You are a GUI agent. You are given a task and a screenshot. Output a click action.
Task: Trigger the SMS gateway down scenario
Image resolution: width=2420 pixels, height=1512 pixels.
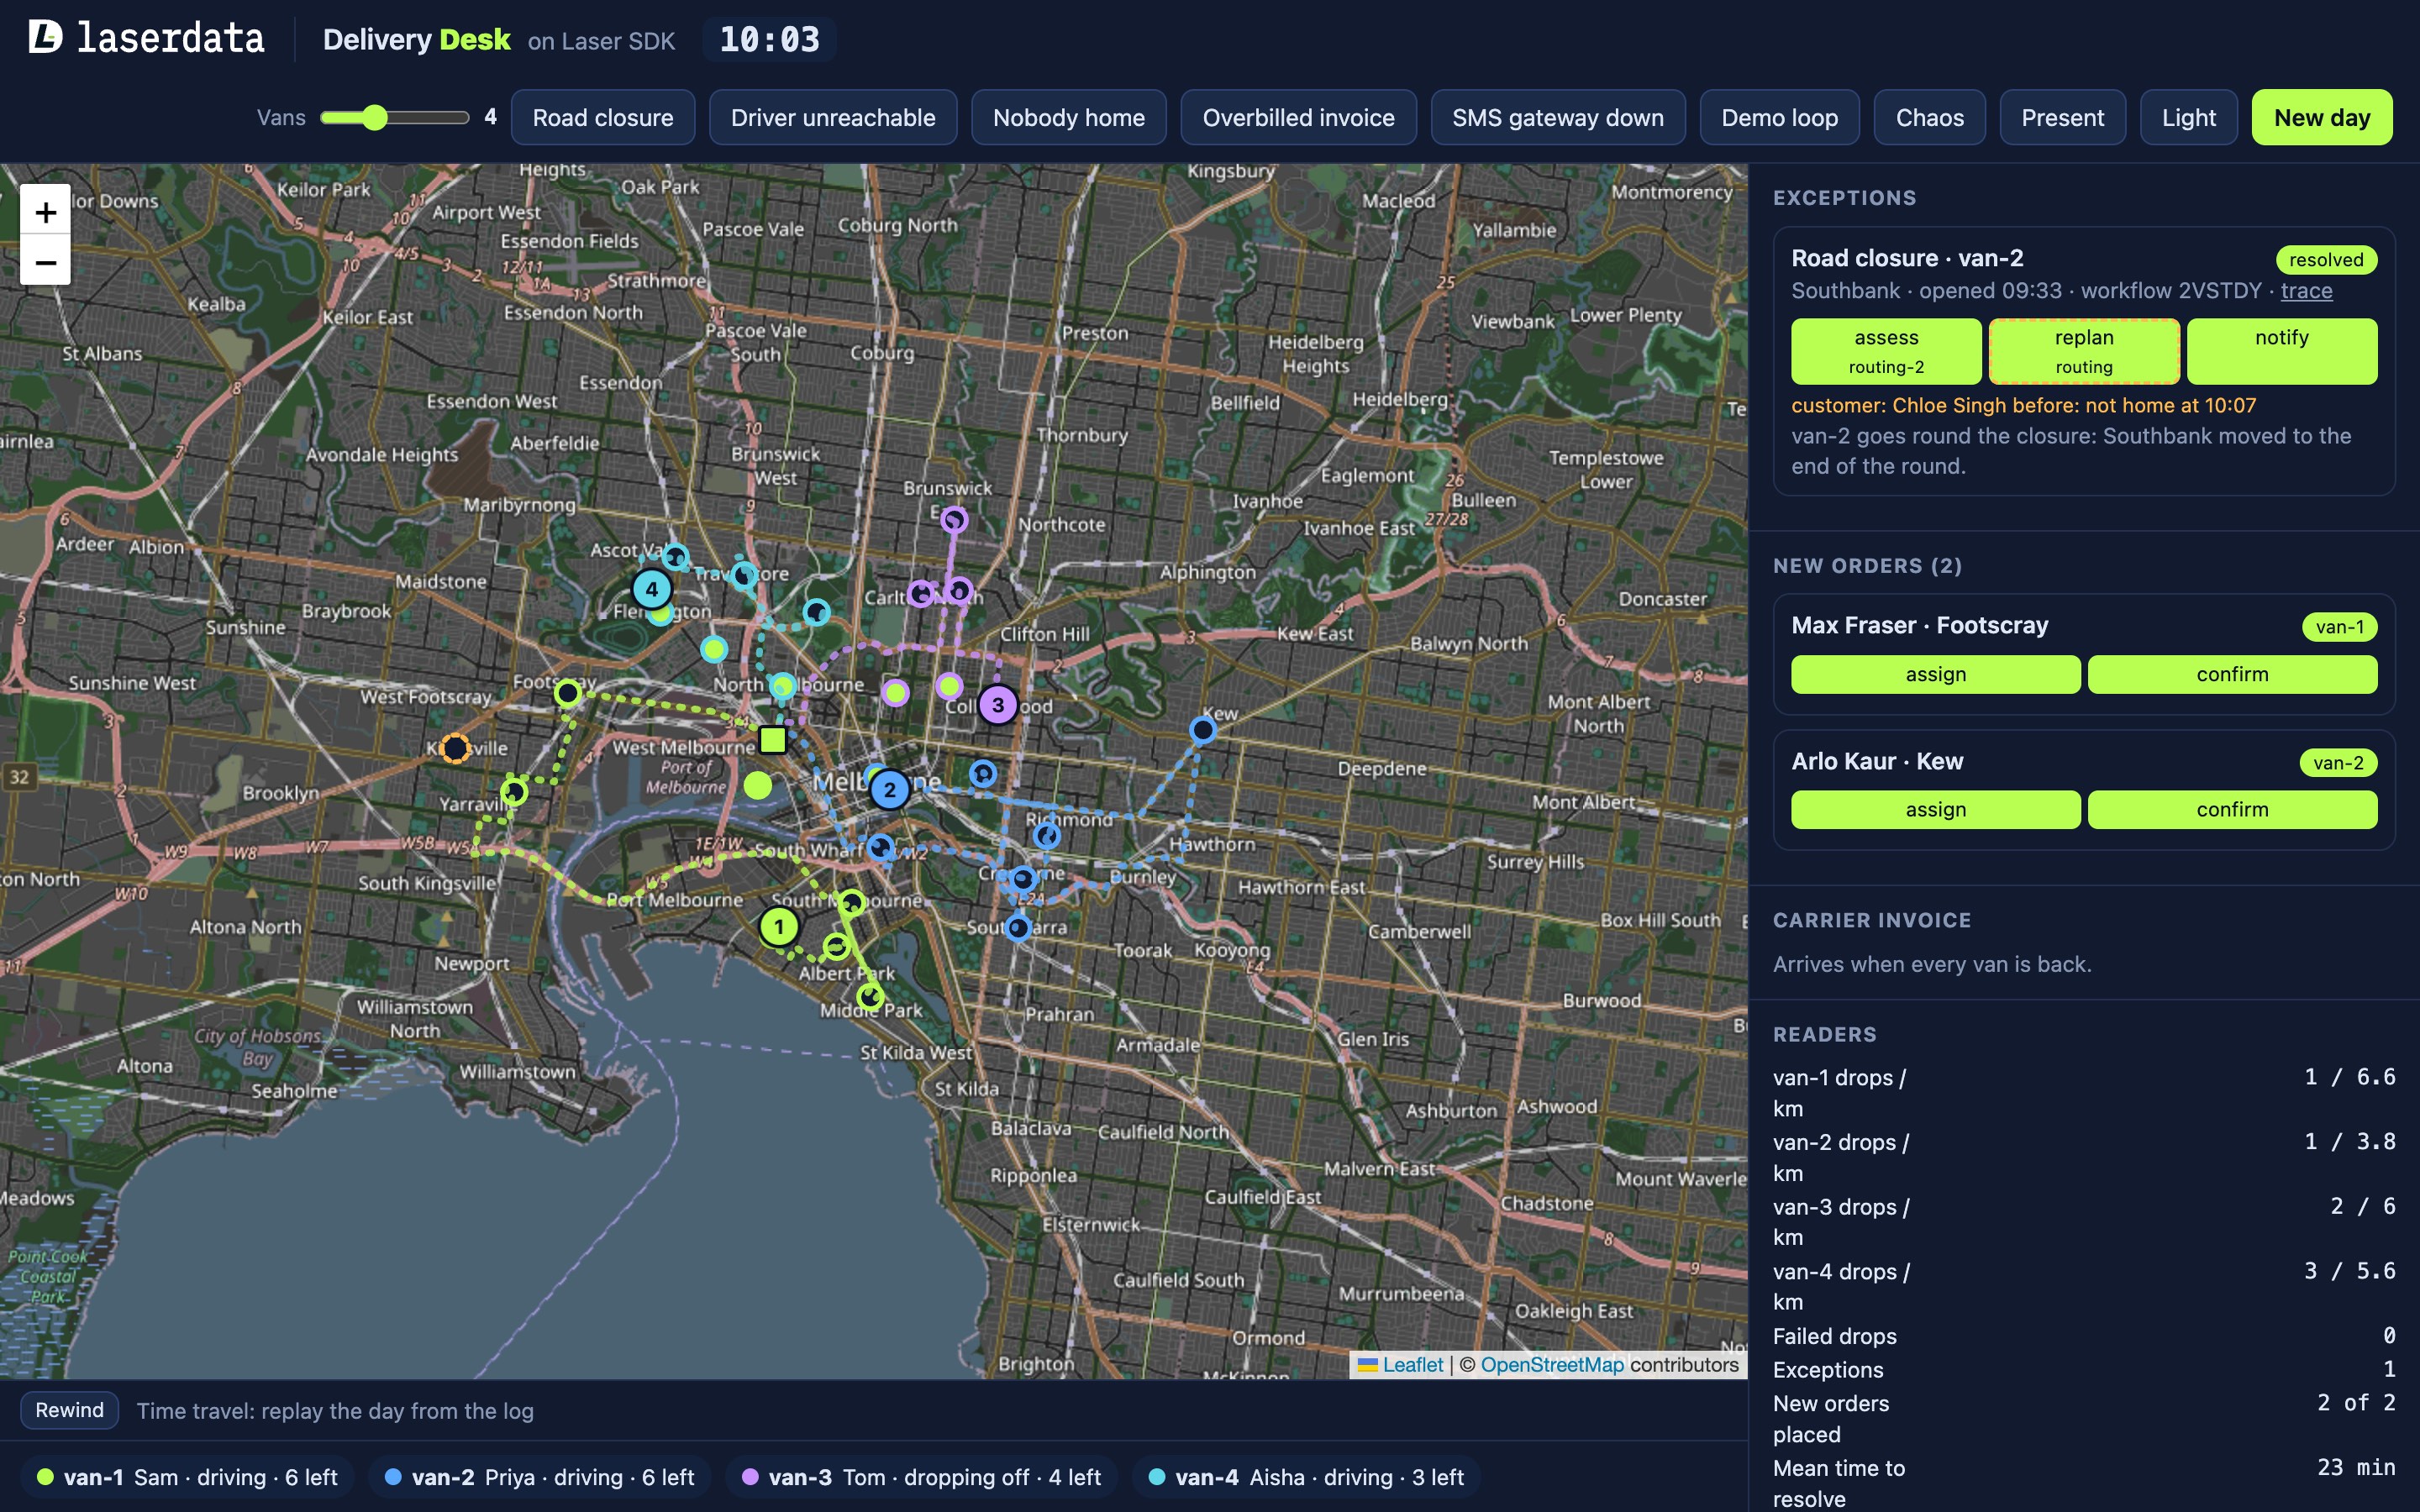tap(1558, 118)
